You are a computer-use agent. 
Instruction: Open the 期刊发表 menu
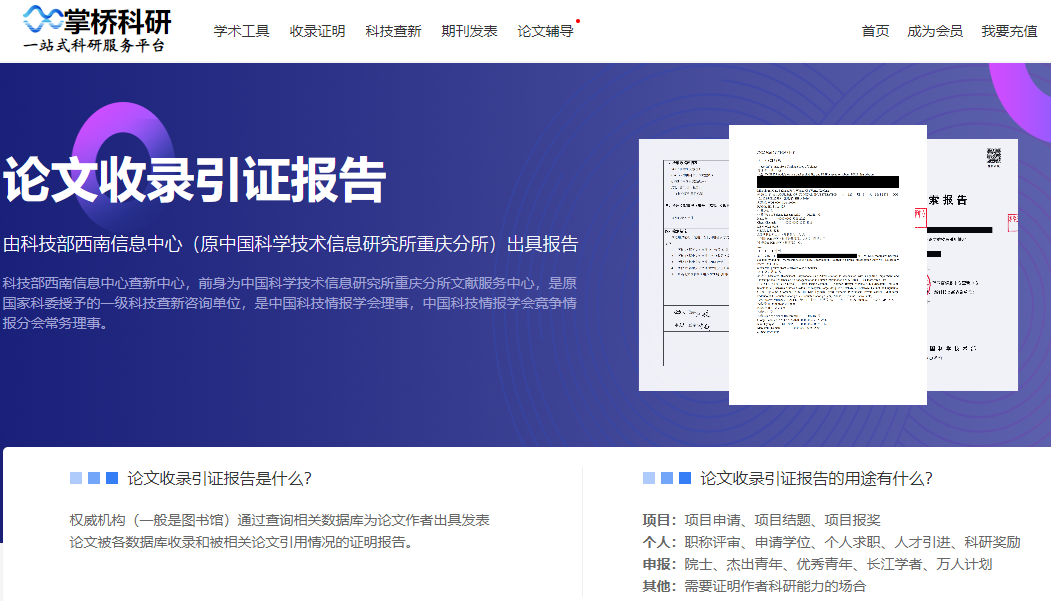pyautogui.click(x=469, y=31)
